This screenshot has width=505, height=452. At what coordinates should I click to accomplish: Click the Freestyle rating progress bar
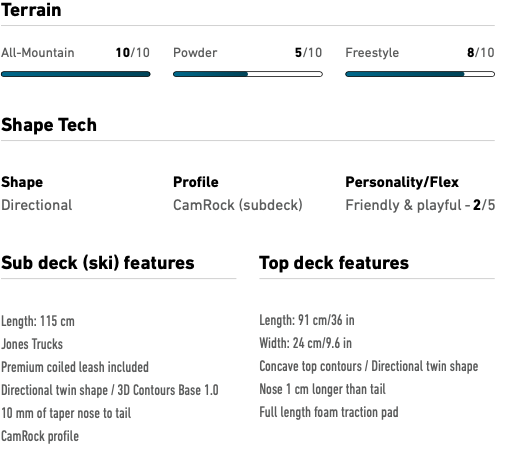(420, 74)
